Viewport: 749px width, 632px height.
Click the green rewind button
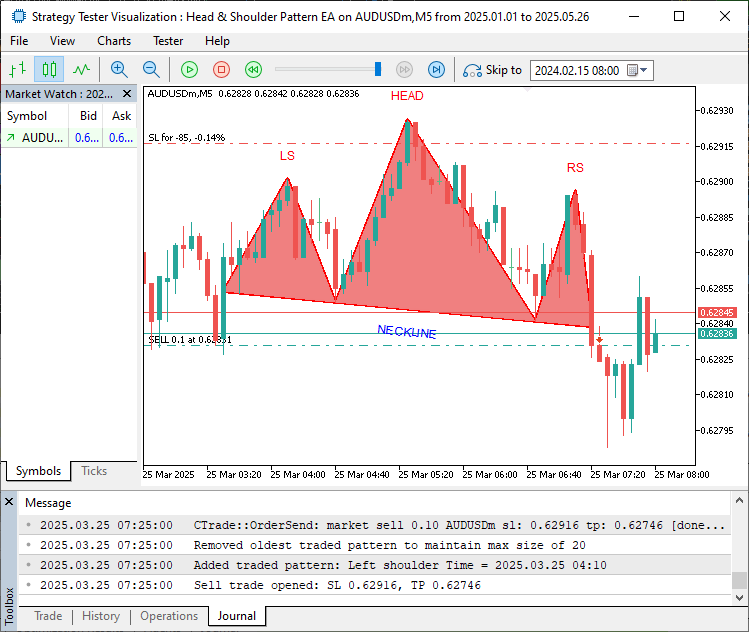click(x=254, y=69)
